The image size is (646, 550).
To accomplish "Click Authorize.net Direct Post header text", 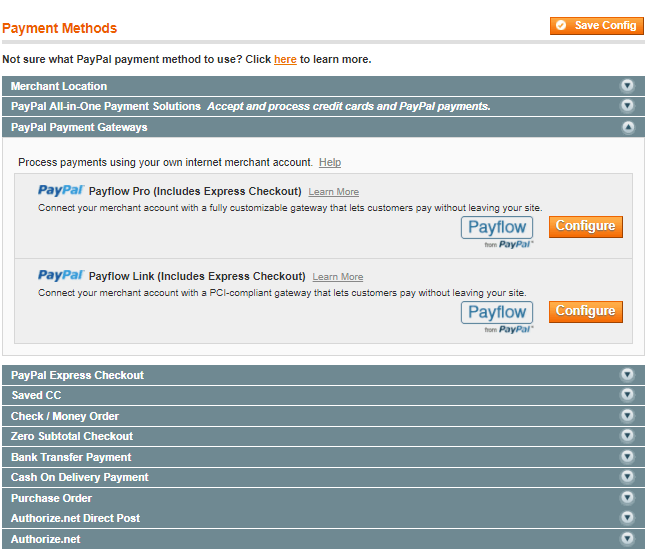I will 75,518.
